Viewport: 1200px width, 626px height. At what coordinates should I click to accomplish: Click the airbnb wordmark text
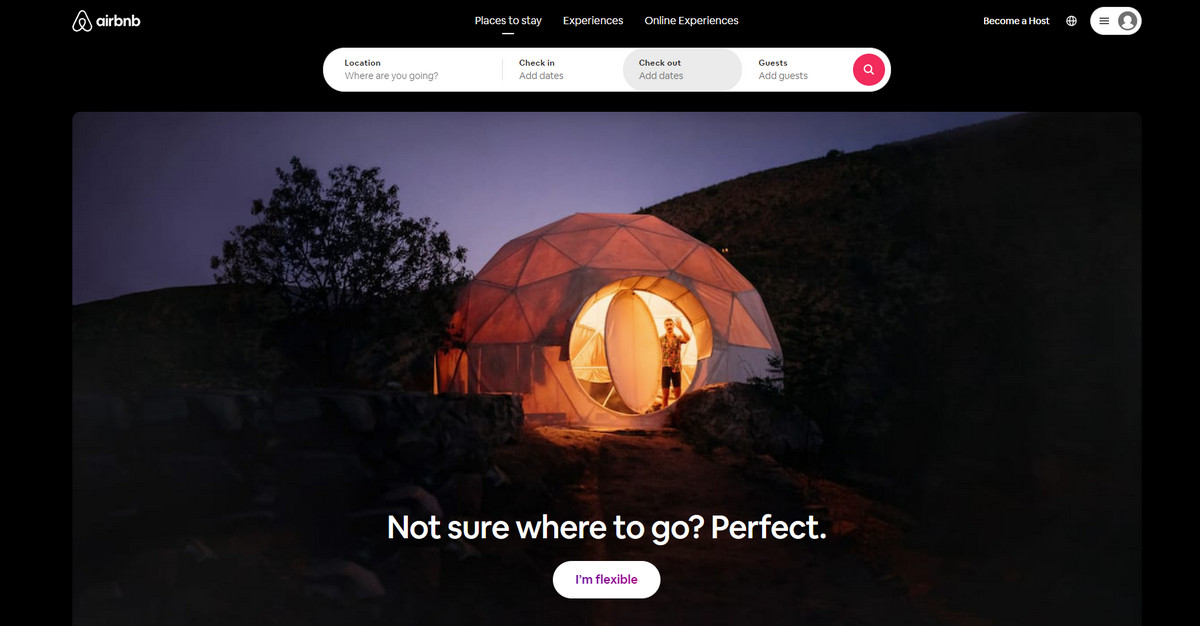point(118,21)
